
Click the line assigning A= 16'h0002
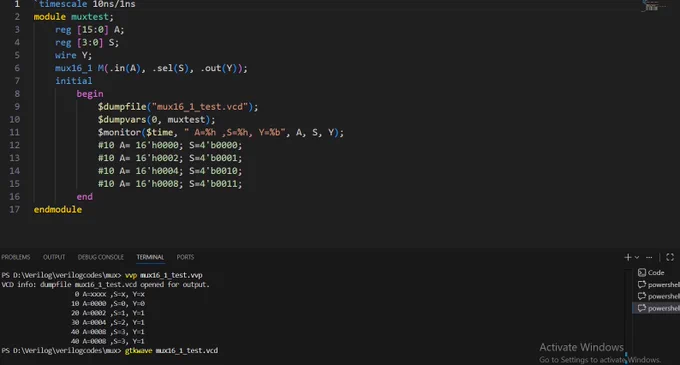(170, 158)
